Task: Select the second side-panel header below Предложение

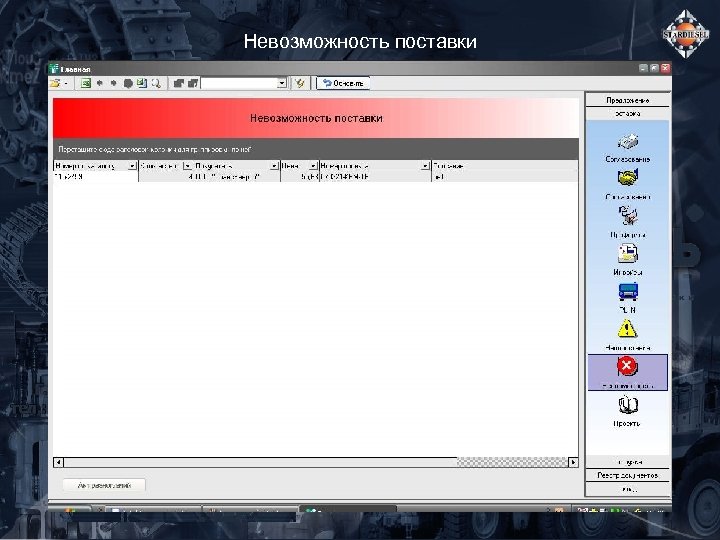Action: [x=628, y=113]
